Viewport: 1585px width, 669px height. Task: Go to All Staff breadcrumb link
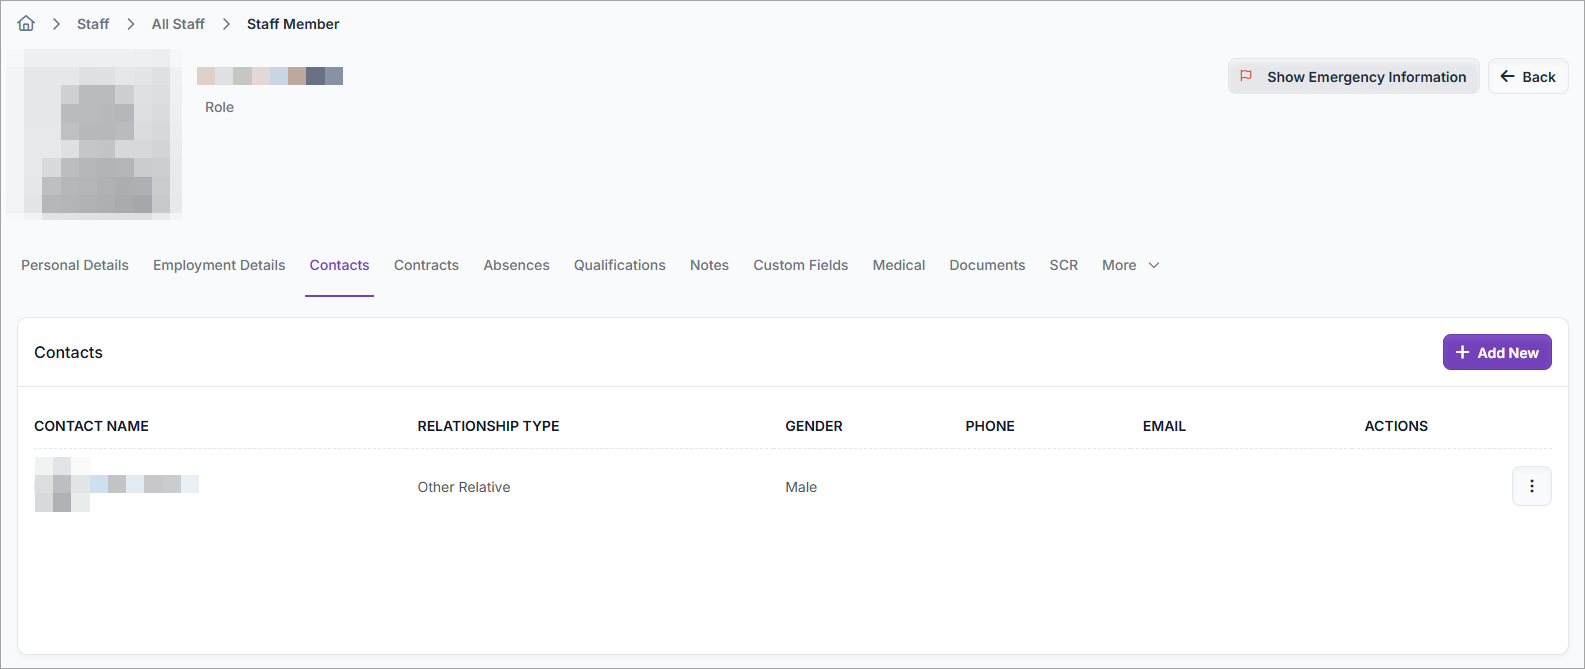[178, 24]
